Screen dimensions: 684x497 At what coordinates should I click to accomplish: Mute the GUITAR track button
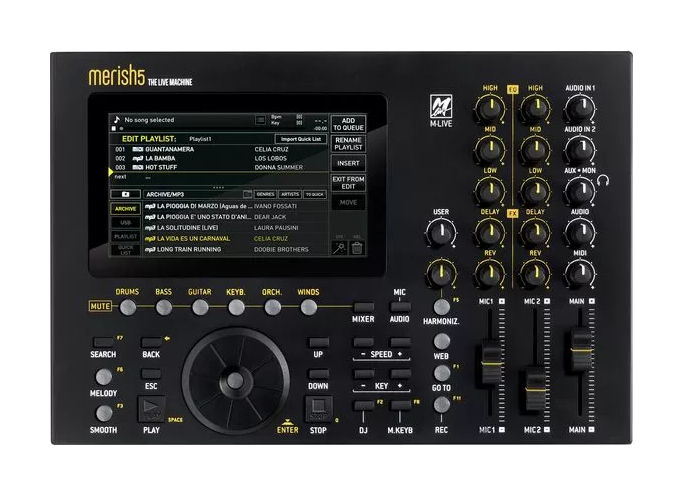click(x=200, y=308)
